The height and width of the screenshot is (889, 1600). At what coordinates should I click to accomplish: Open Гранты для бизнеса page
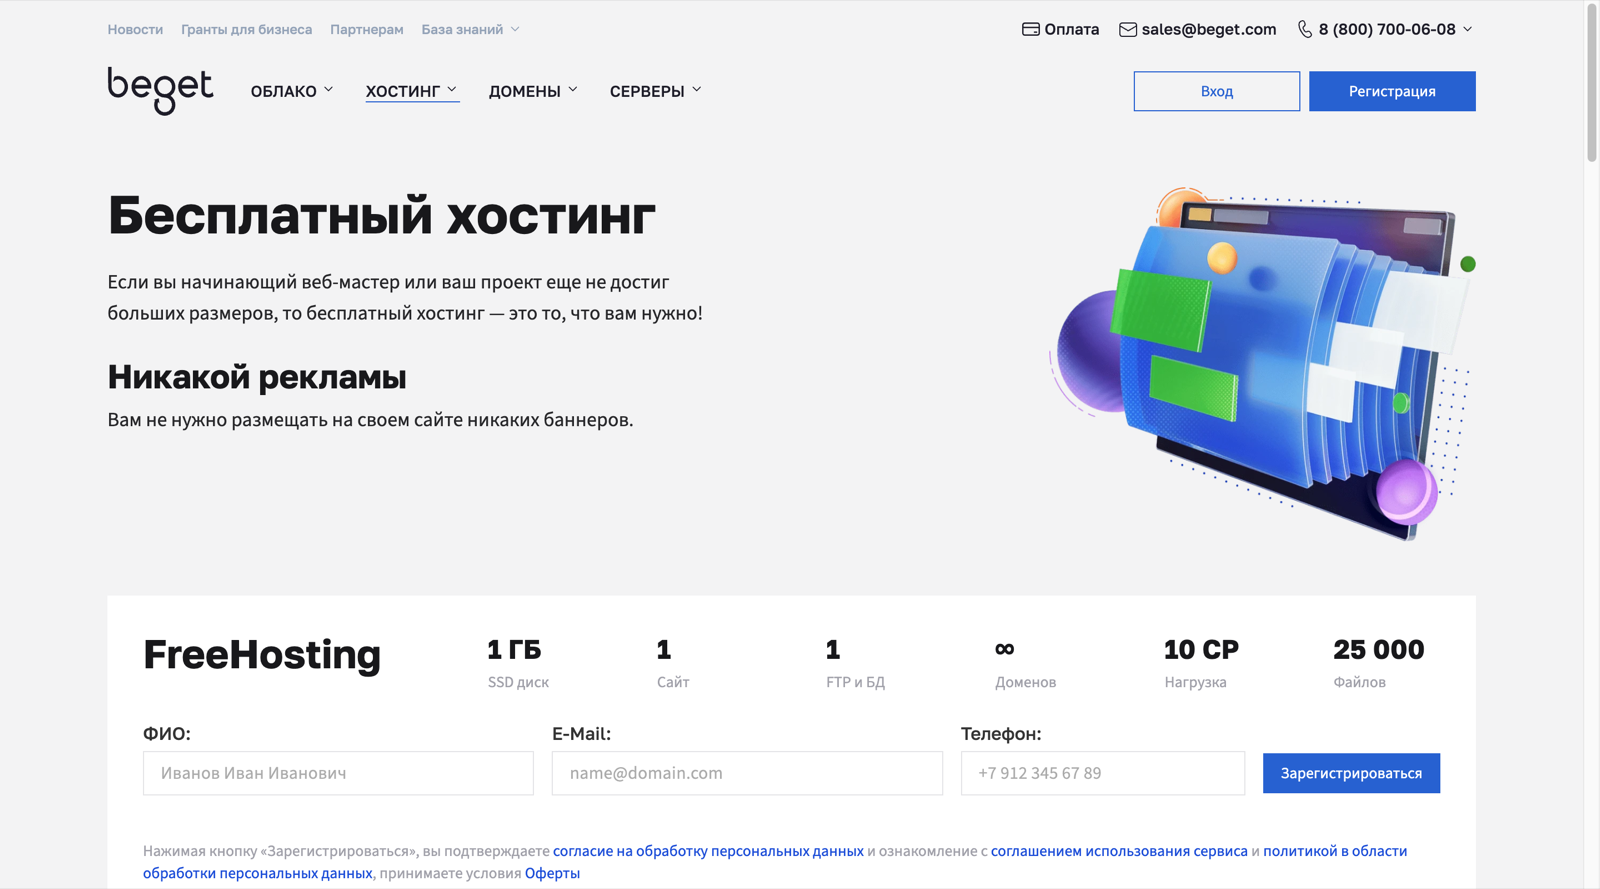pyautogui.click(x=246, y=29)
